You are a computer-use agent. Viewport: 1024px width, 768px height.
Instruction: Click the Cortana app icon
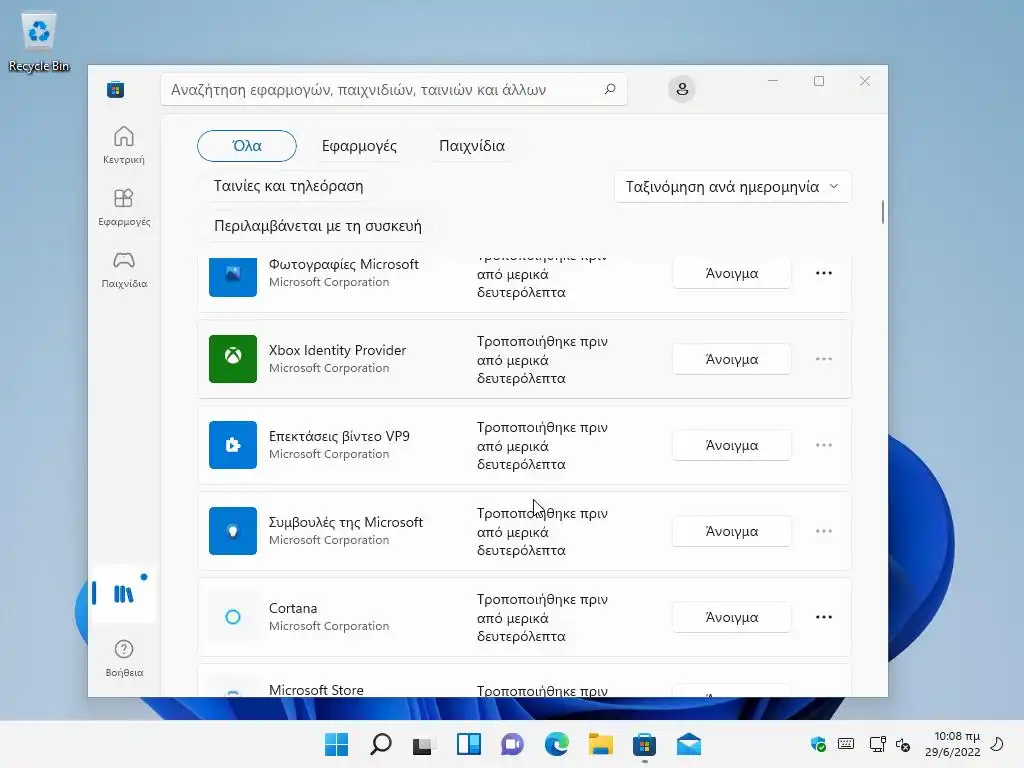(232, 616)
